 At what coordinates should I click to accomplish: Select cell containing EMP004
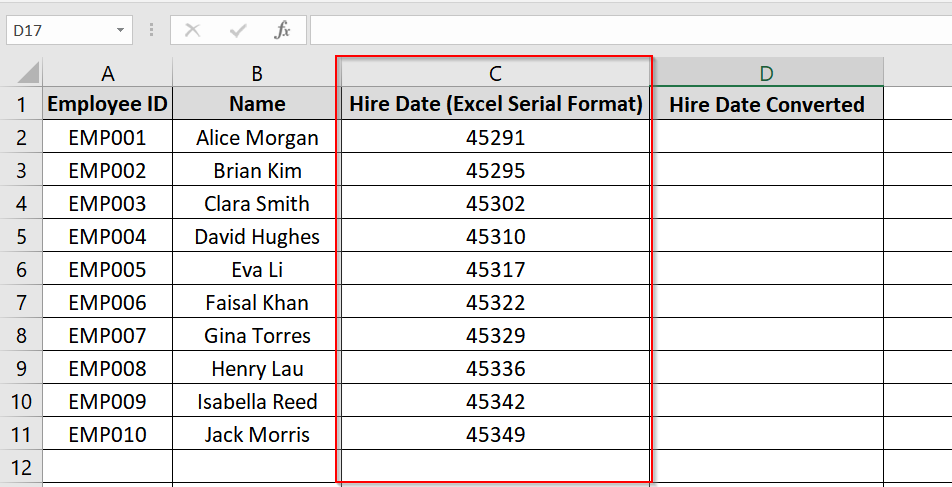107,236
